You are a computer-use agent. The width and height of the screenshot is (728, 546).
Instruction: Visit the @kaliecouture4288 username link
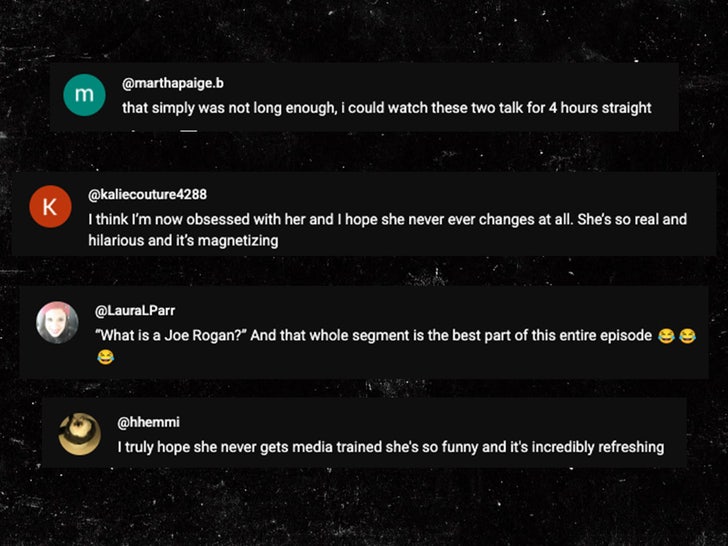pyautogui.click(x=147, y=194)
